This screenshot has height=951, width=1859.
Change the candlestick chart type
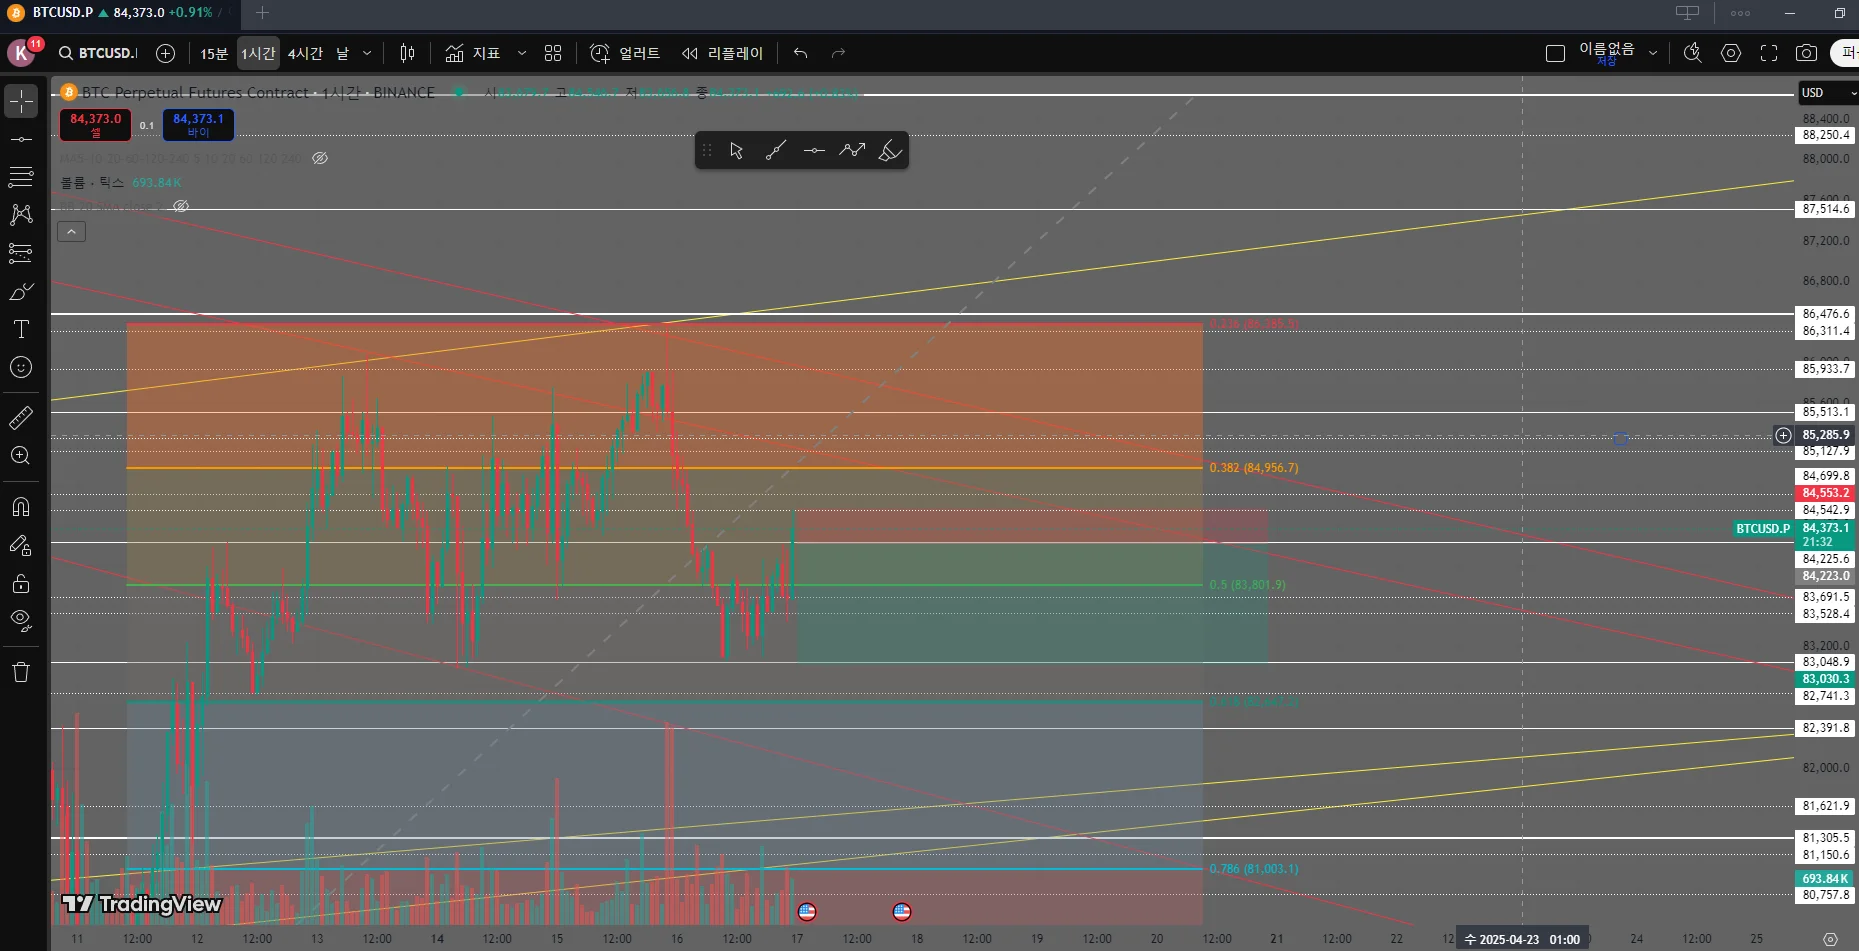(408, 53)
